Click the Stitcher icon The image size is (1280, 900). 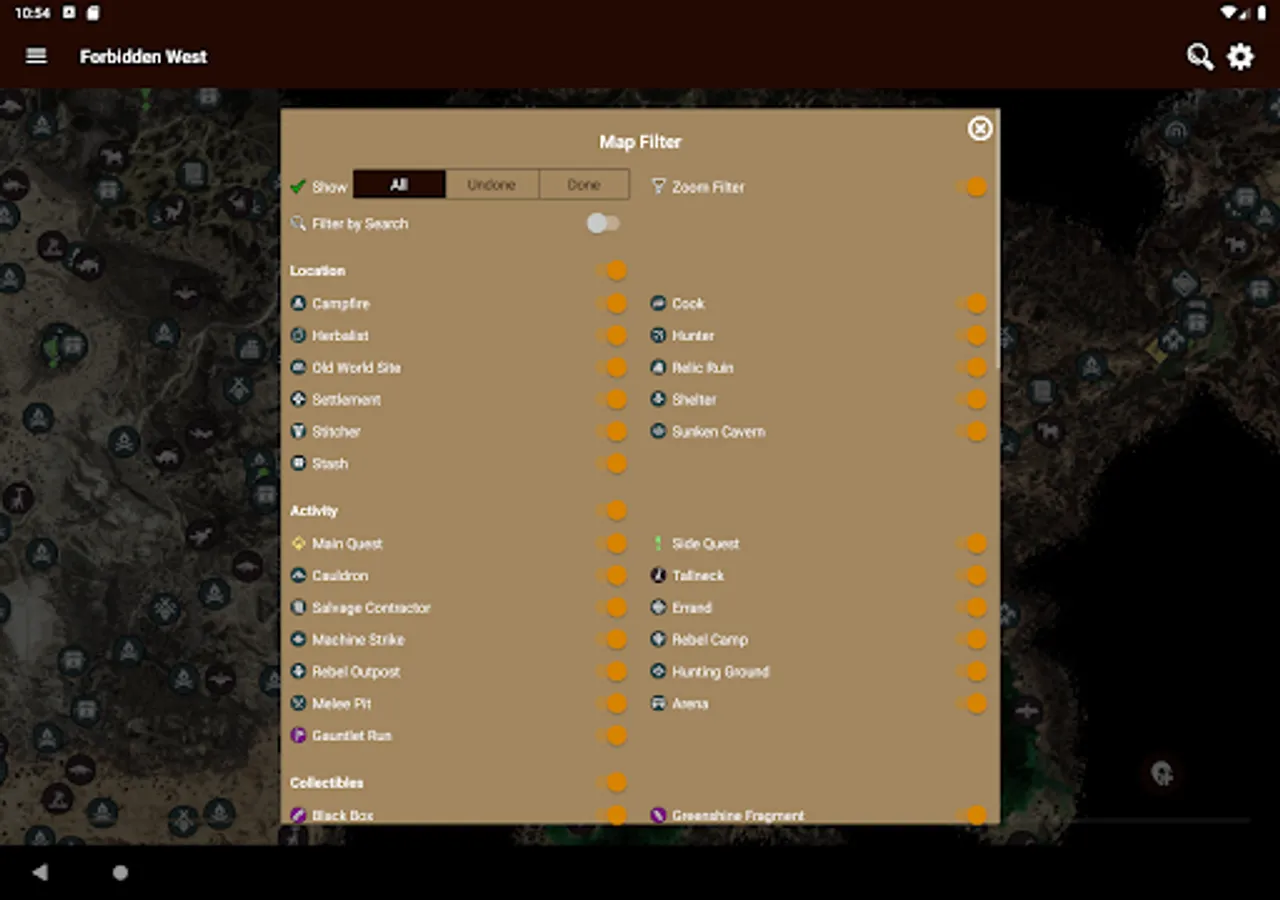pyautogui.click(x=298, y=431)
